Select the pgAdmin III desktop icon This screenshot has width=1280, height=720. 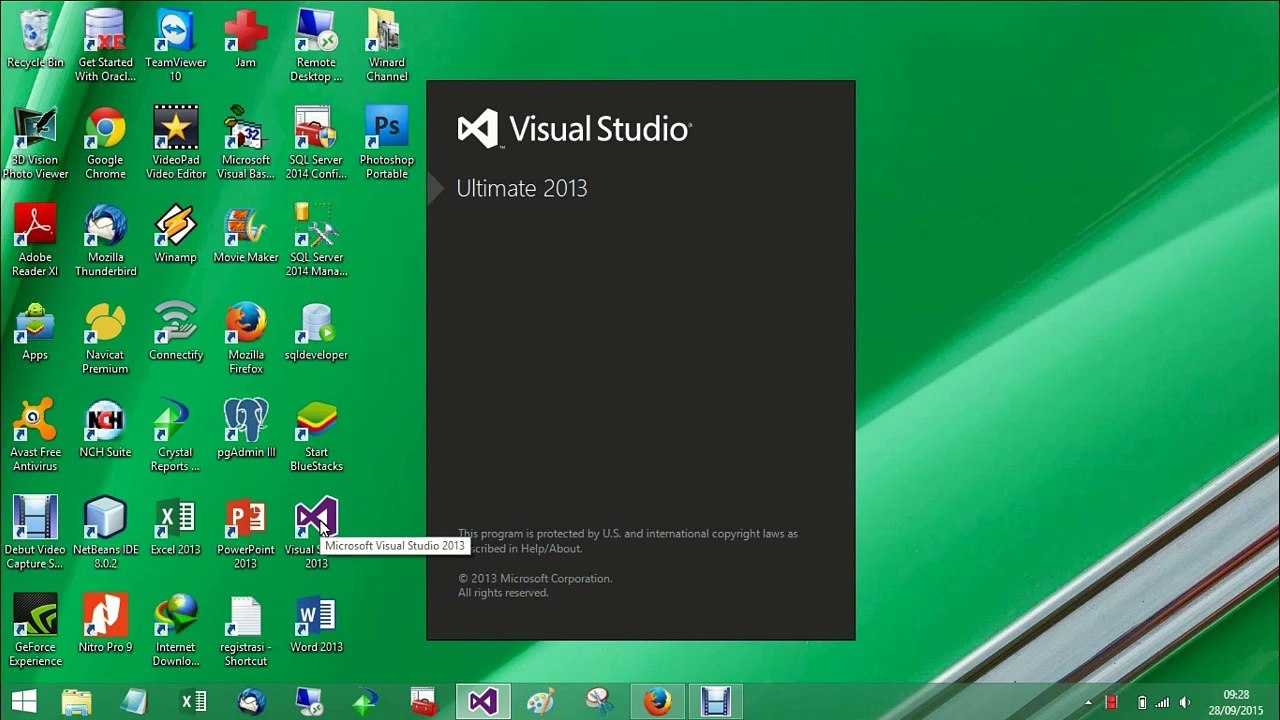click(245, 430)
